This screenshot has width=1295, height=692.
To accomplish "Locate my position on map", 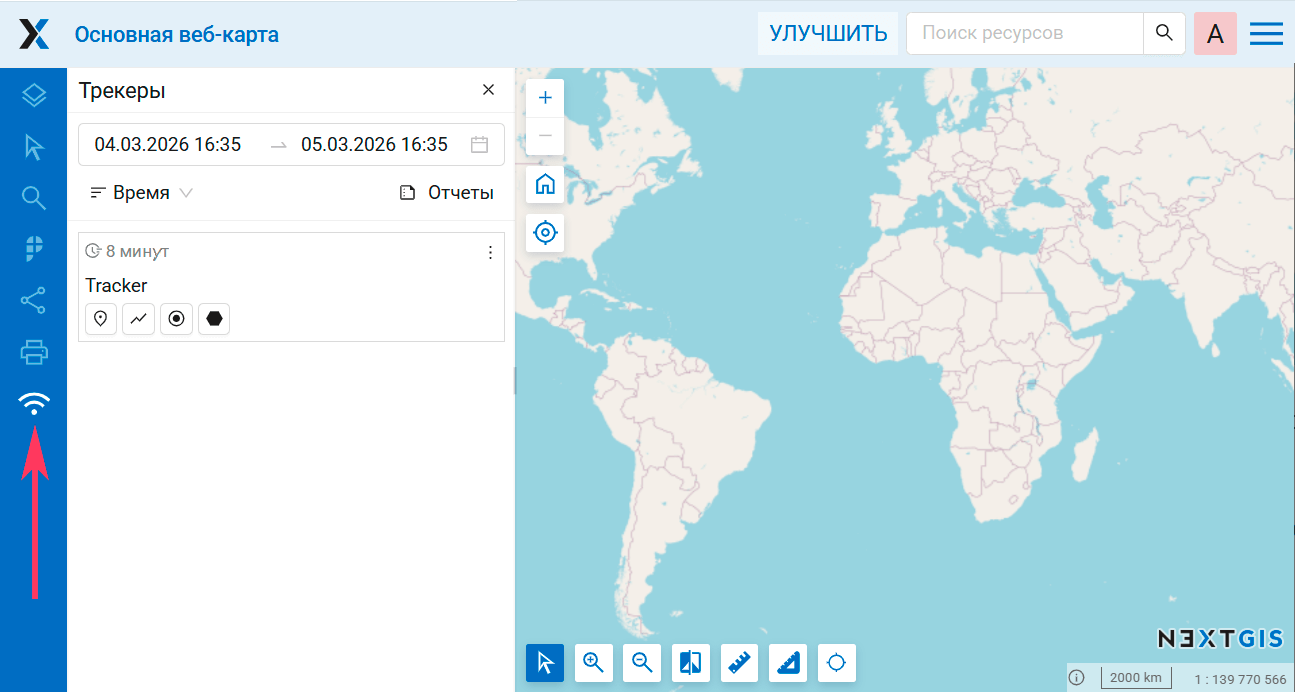I will [545, 233].
